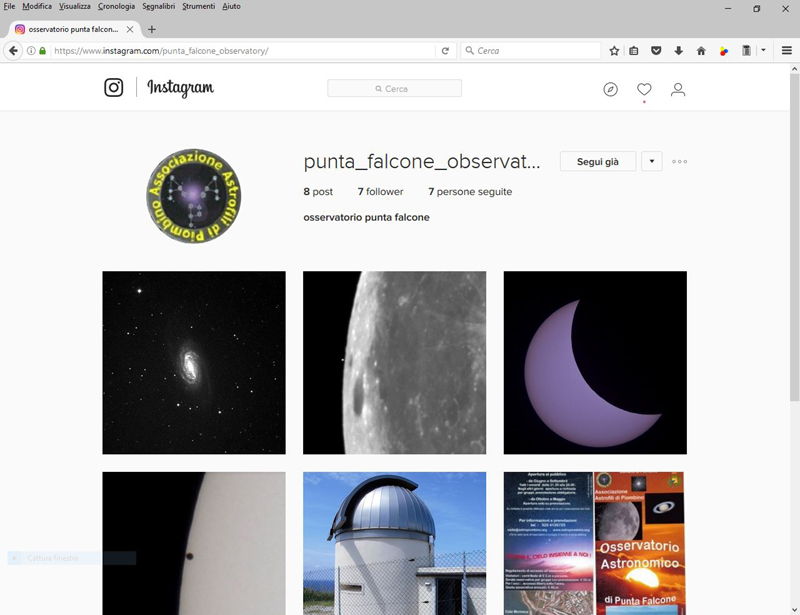Screen dimensions: 800x615
Task: Close the osservatorio punta falcone tab
Action: point(130,30)
